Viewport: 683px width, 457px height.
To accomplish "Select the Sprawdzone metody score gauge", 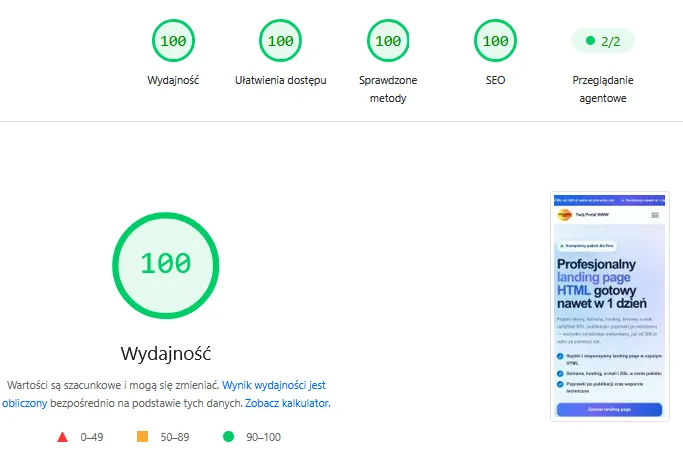I will (388, 41).
